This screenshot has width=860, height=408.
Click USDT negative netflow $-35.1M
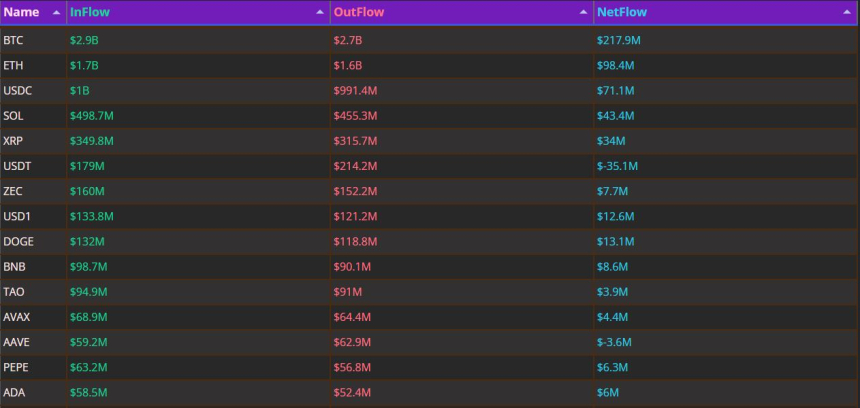[617, 166]
